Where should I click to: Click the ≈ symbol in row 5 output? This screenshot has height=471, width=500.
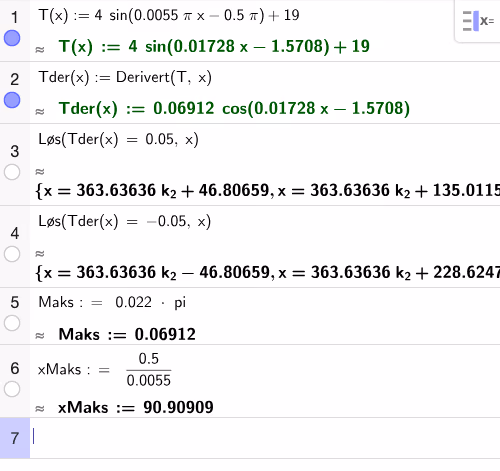(x=40, y=336)
